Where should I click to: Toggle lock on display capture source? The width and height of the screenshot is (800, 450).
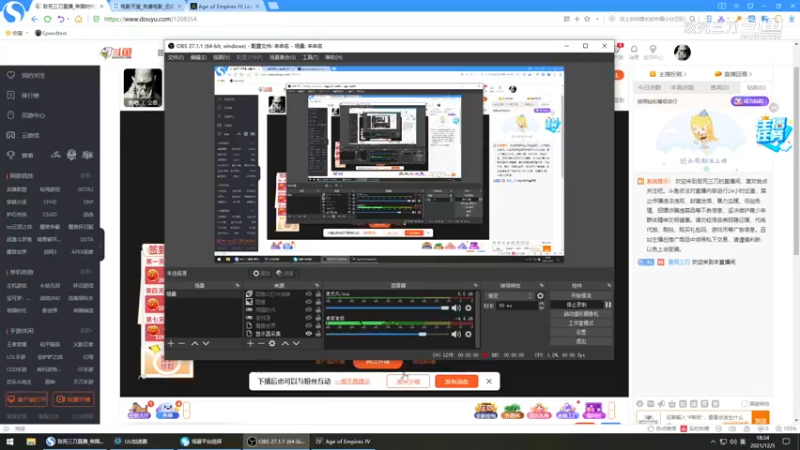point(318,334)
